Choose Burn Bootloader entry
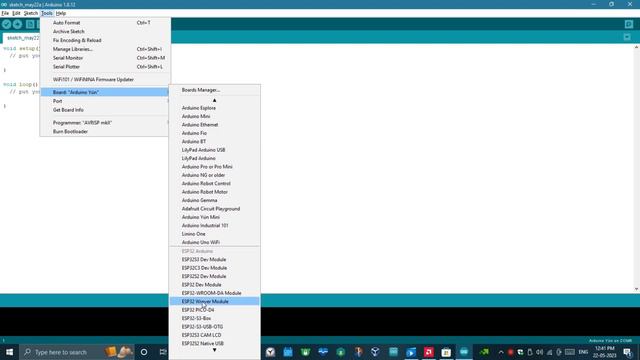The image size is (640, 360). point(105,131)
